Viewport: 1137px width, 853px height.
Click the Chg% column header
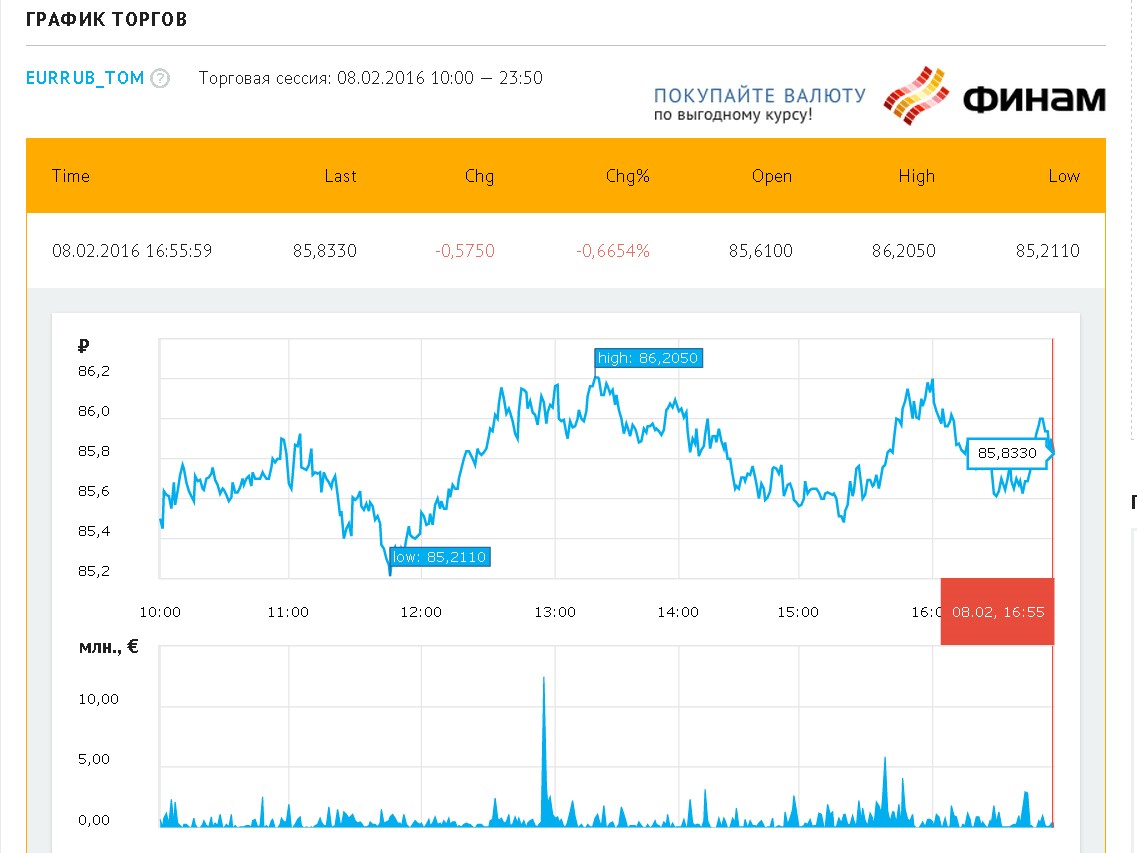(628, 176)
